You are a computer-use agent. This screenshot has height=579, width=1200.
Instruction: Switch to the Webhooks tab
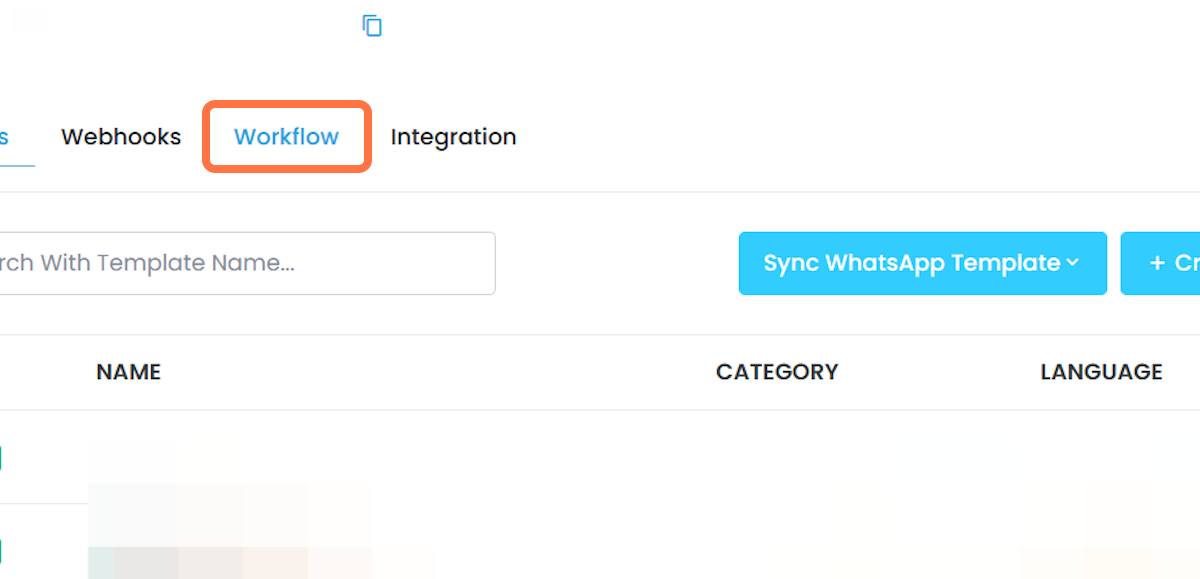(x=121, y=137)
